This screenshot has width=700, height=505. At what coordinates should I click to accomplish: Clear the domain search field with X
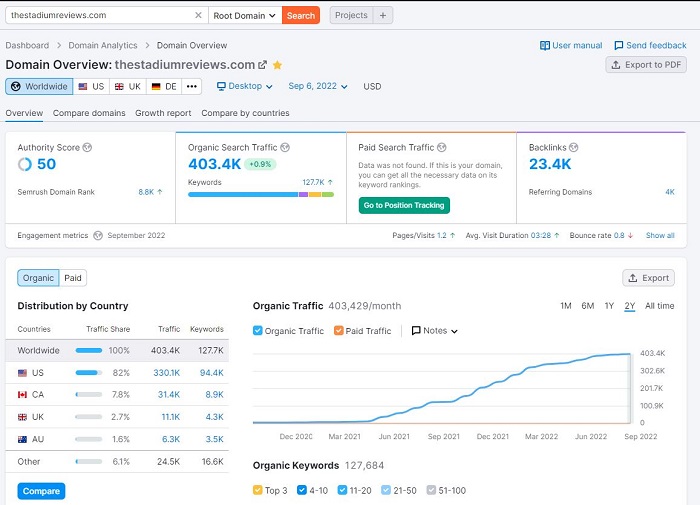coord(198,15)
